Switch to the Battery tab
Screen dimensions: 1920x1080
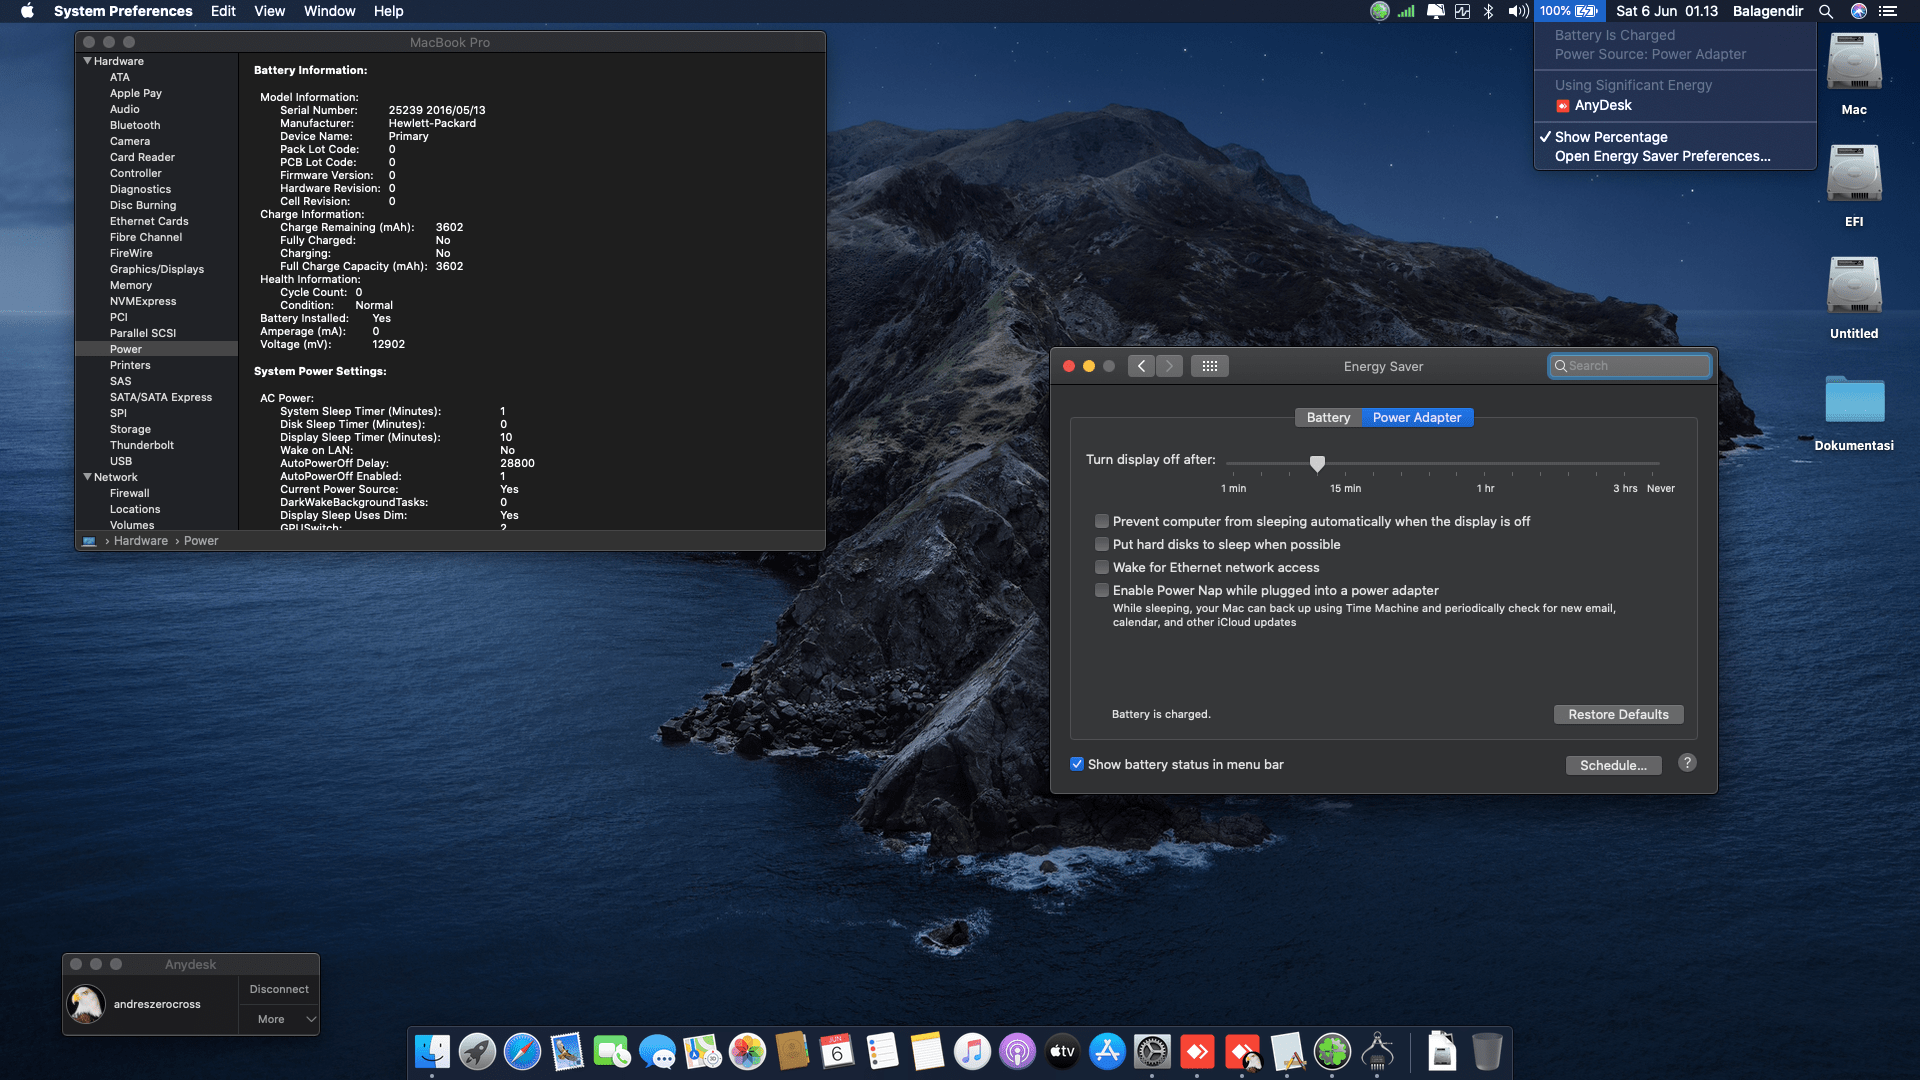[1327, 417]
